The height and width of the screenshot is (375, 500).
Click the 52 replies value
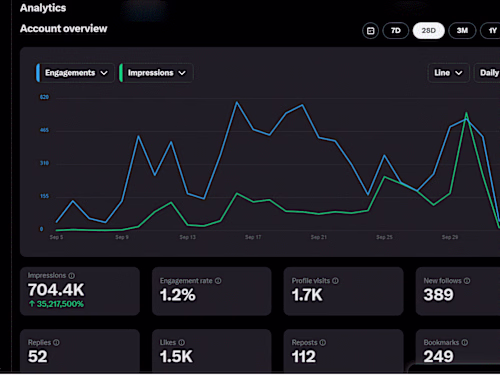[x=38, y=356]
